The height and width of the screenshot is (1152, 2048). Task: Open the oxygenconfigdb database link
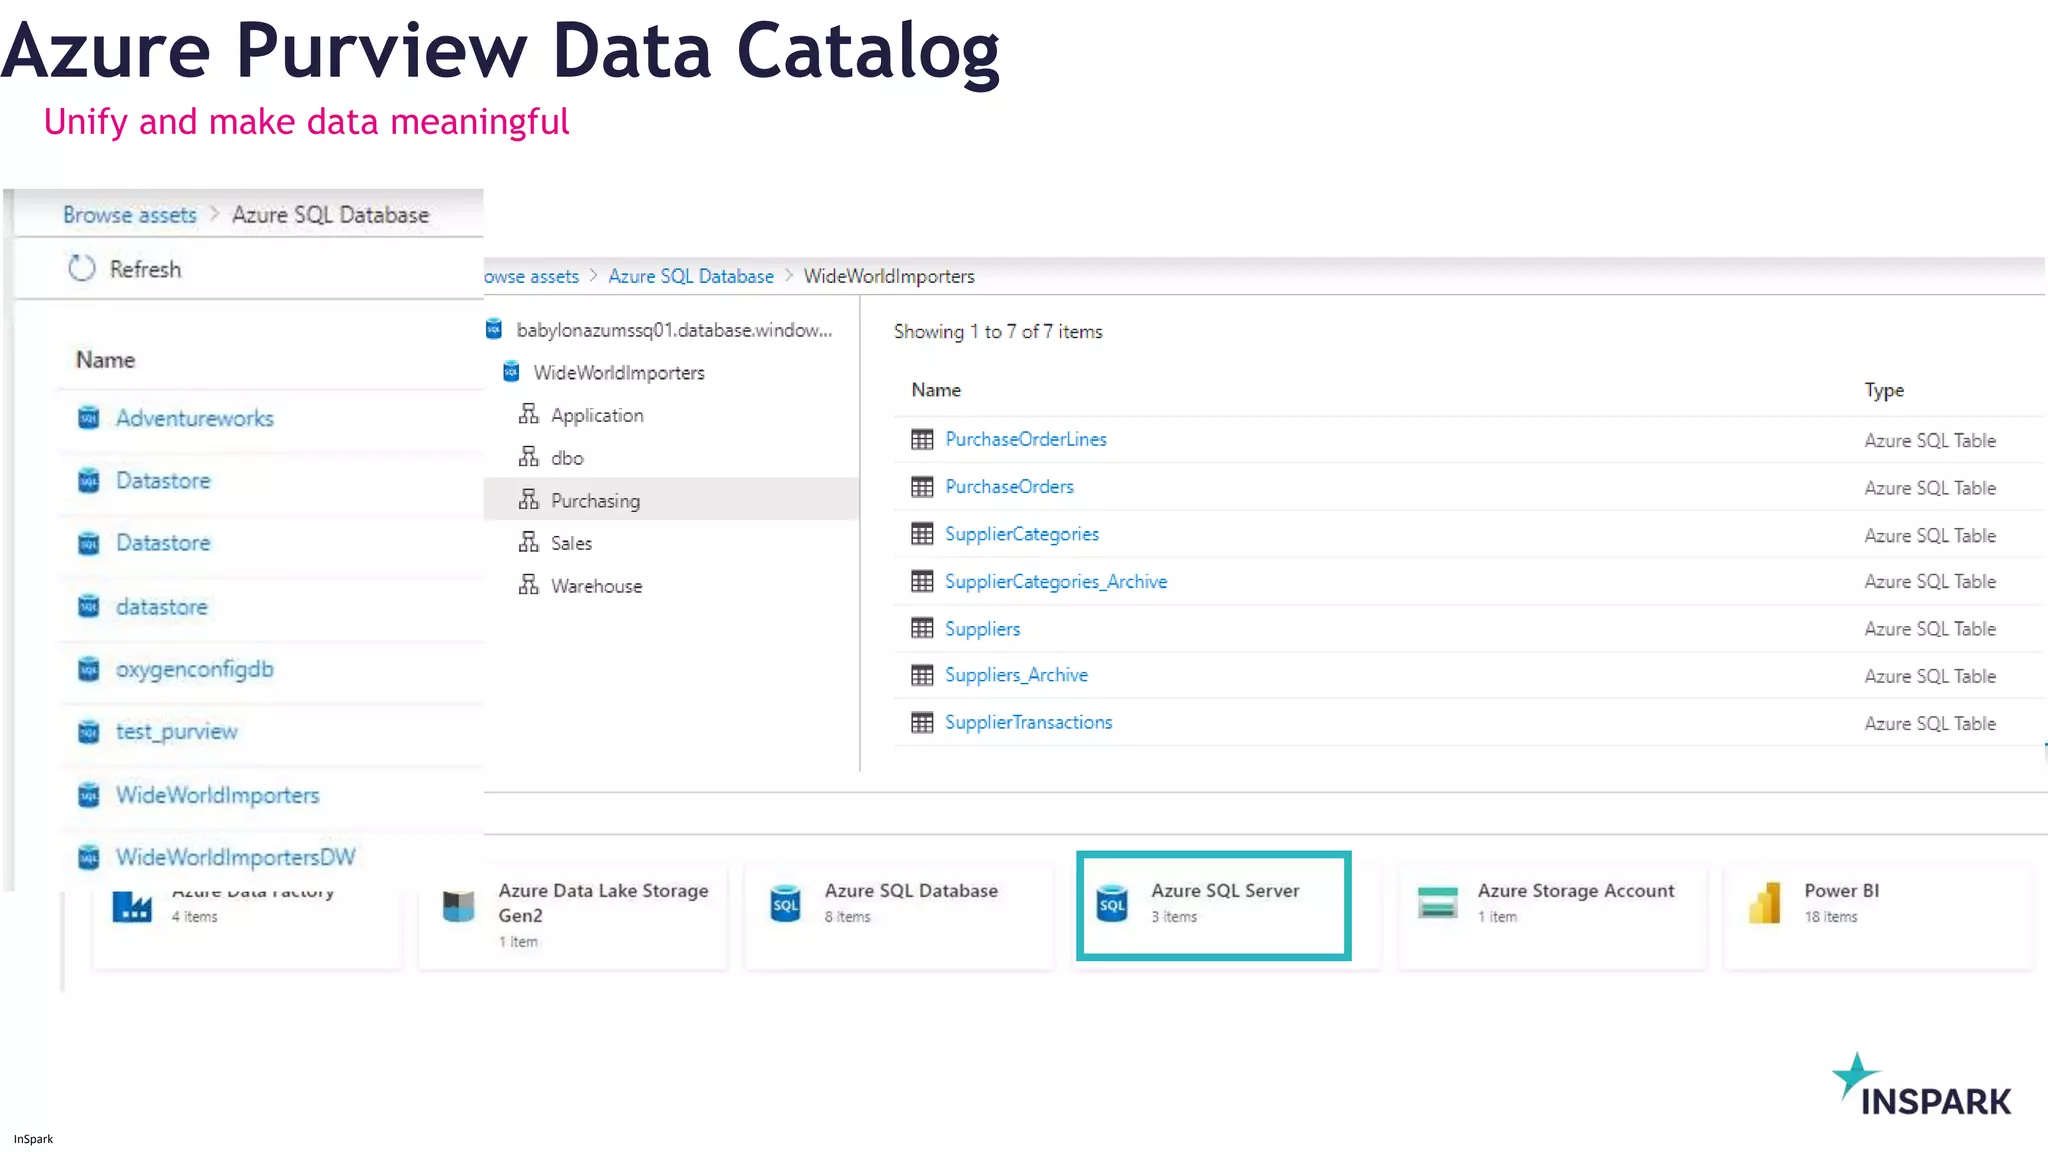click(195, 669)
